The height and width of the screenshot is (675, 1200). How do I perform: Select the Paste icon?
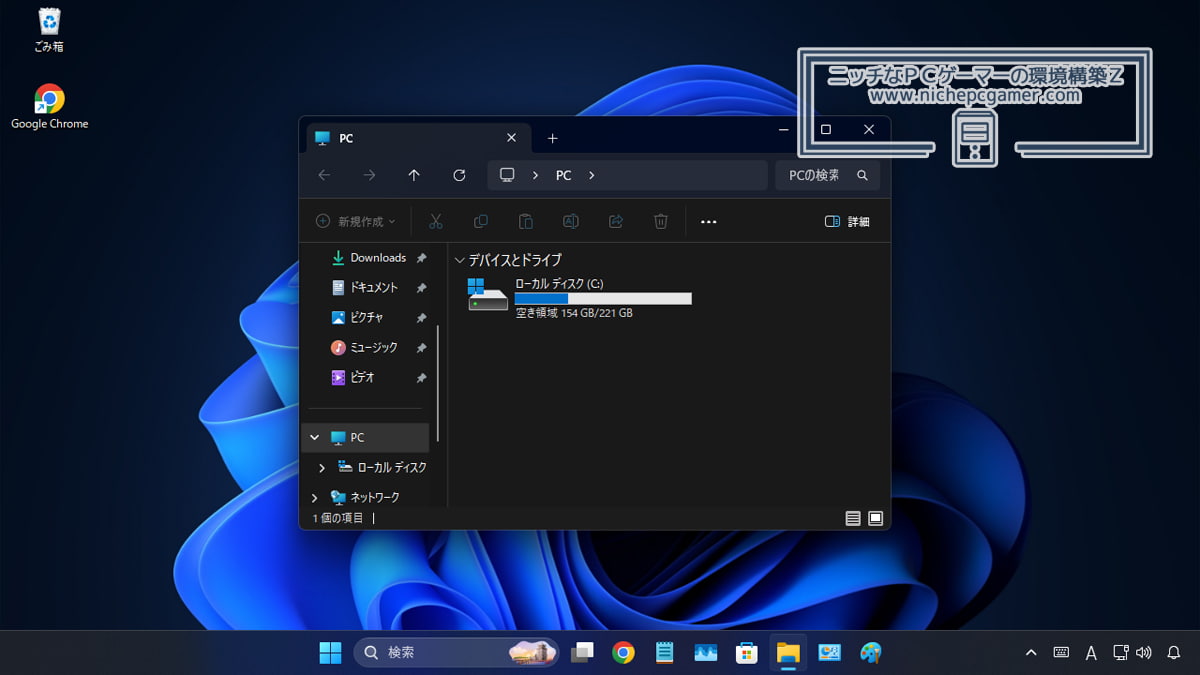(x=525, y=221)
